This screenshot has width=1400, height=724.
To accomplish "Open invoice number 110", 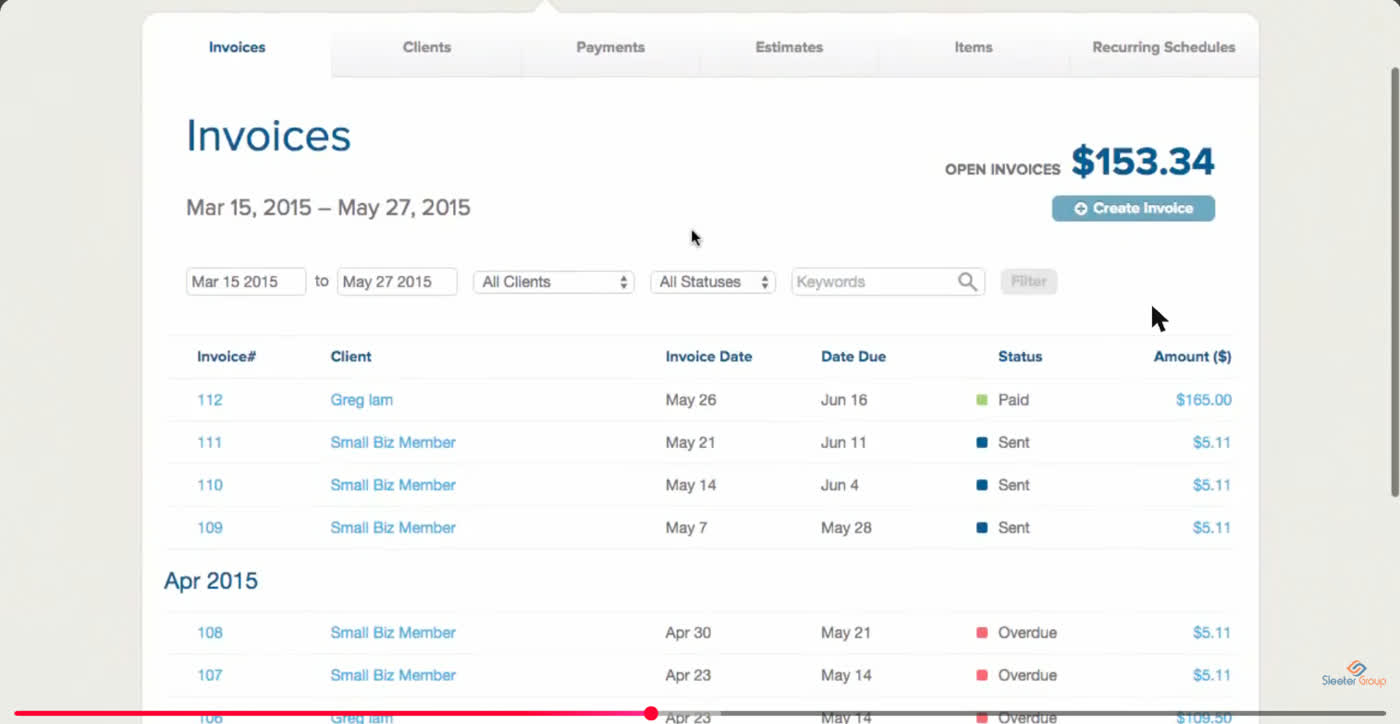I will pos(210,485).
